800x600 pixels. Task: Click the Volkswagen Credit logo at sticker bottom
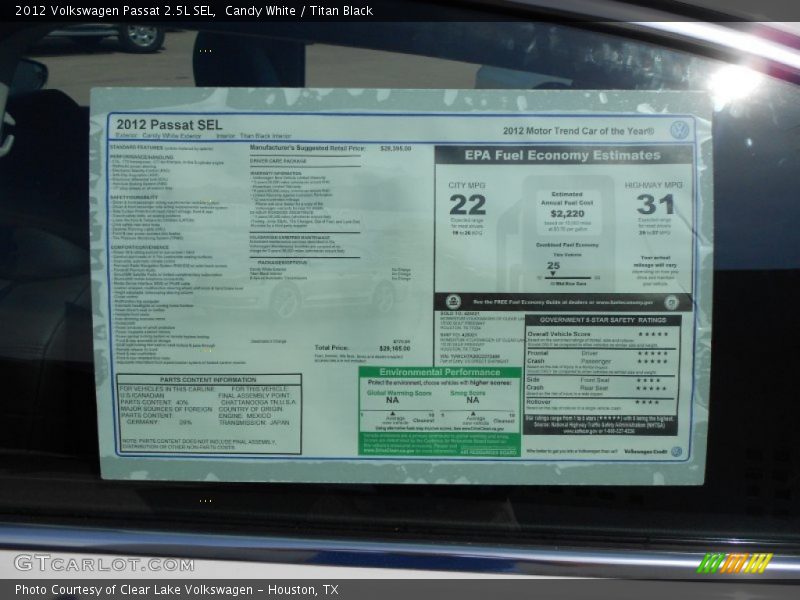pyautogui.click(x=676, y=452)
